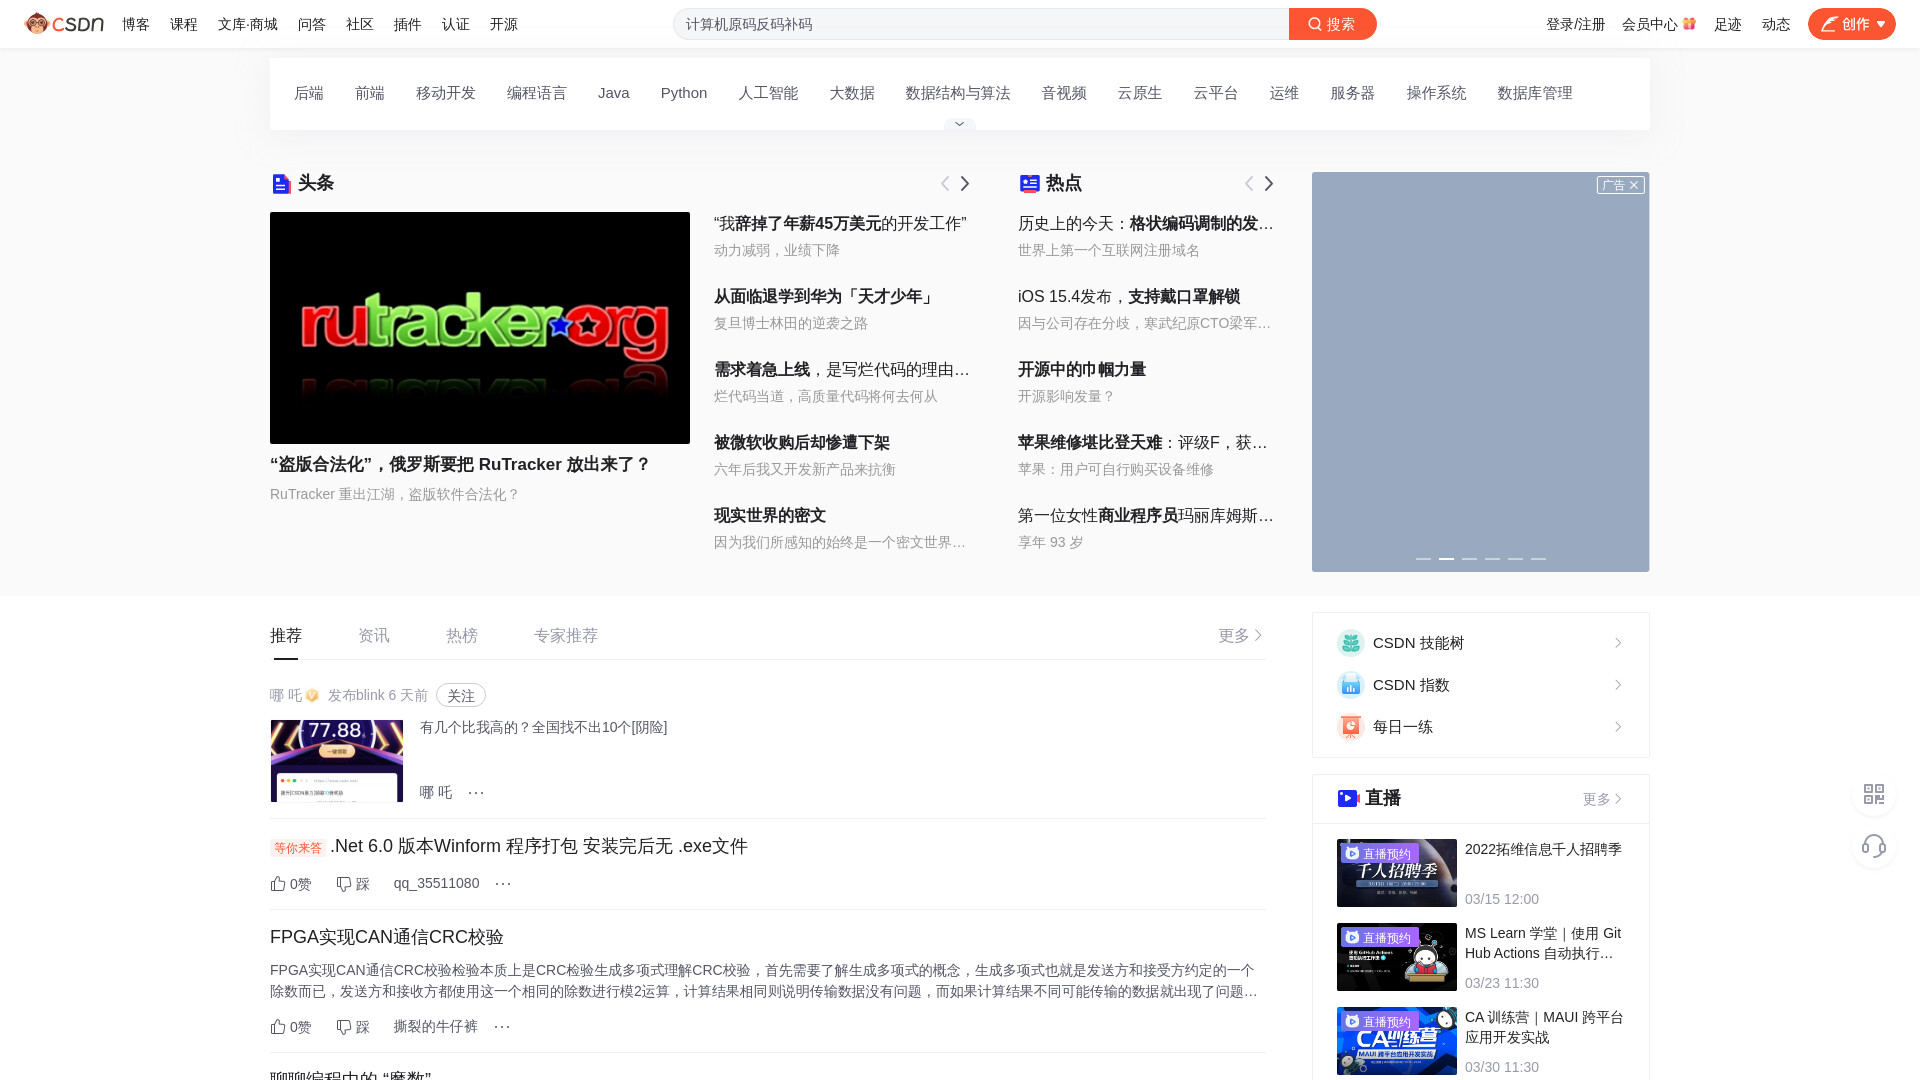Click the 直播 section video icon
This screenshot has width=1920, height=1080.
point(1348,798)
